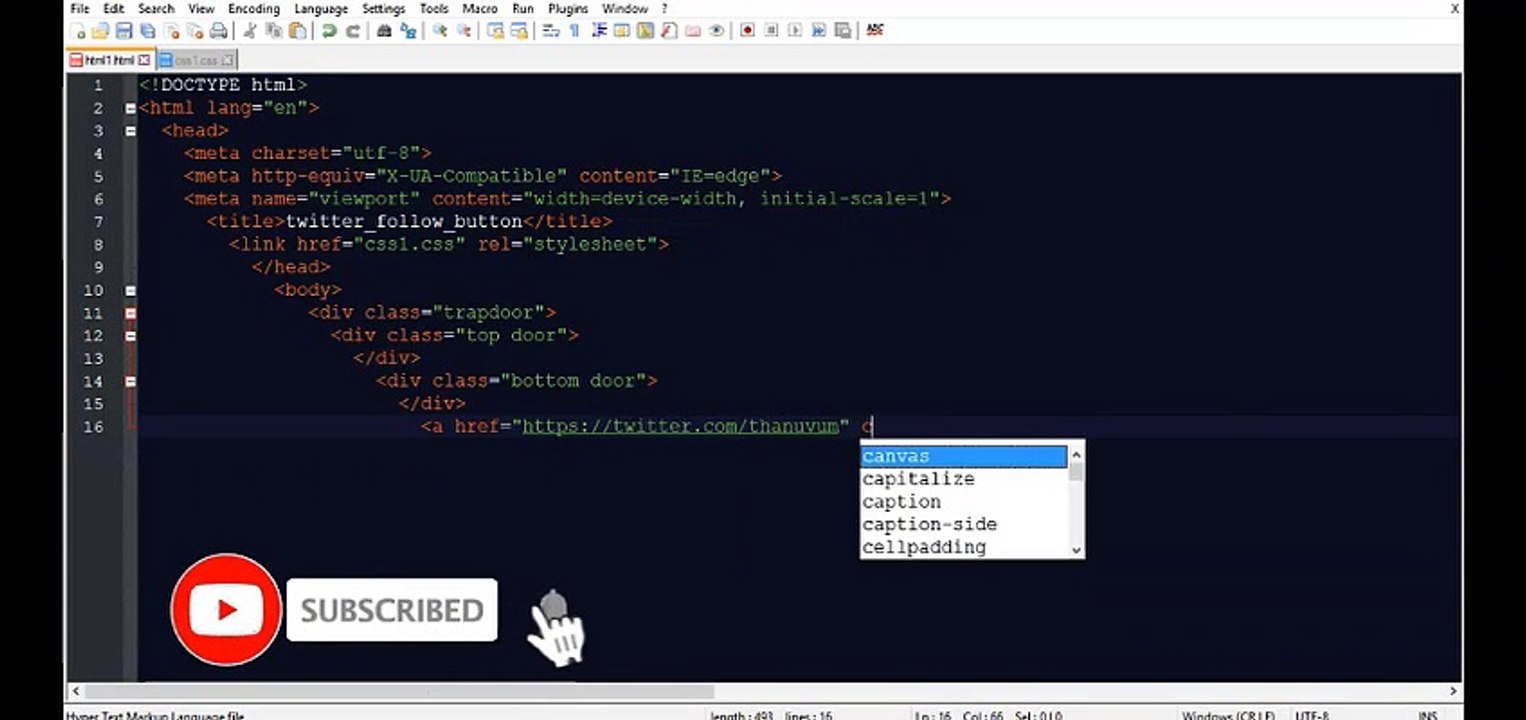Start macro recording with red dot icon

pyautogui.click(x=748, y=31)
